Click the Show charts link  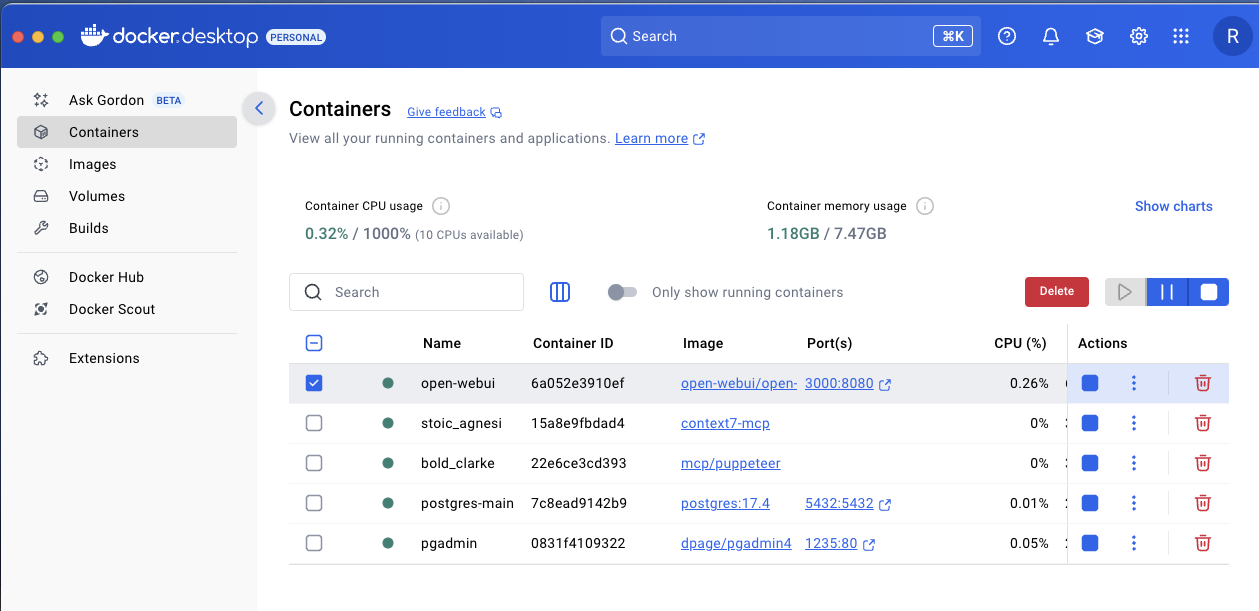tap(1173, 206)
